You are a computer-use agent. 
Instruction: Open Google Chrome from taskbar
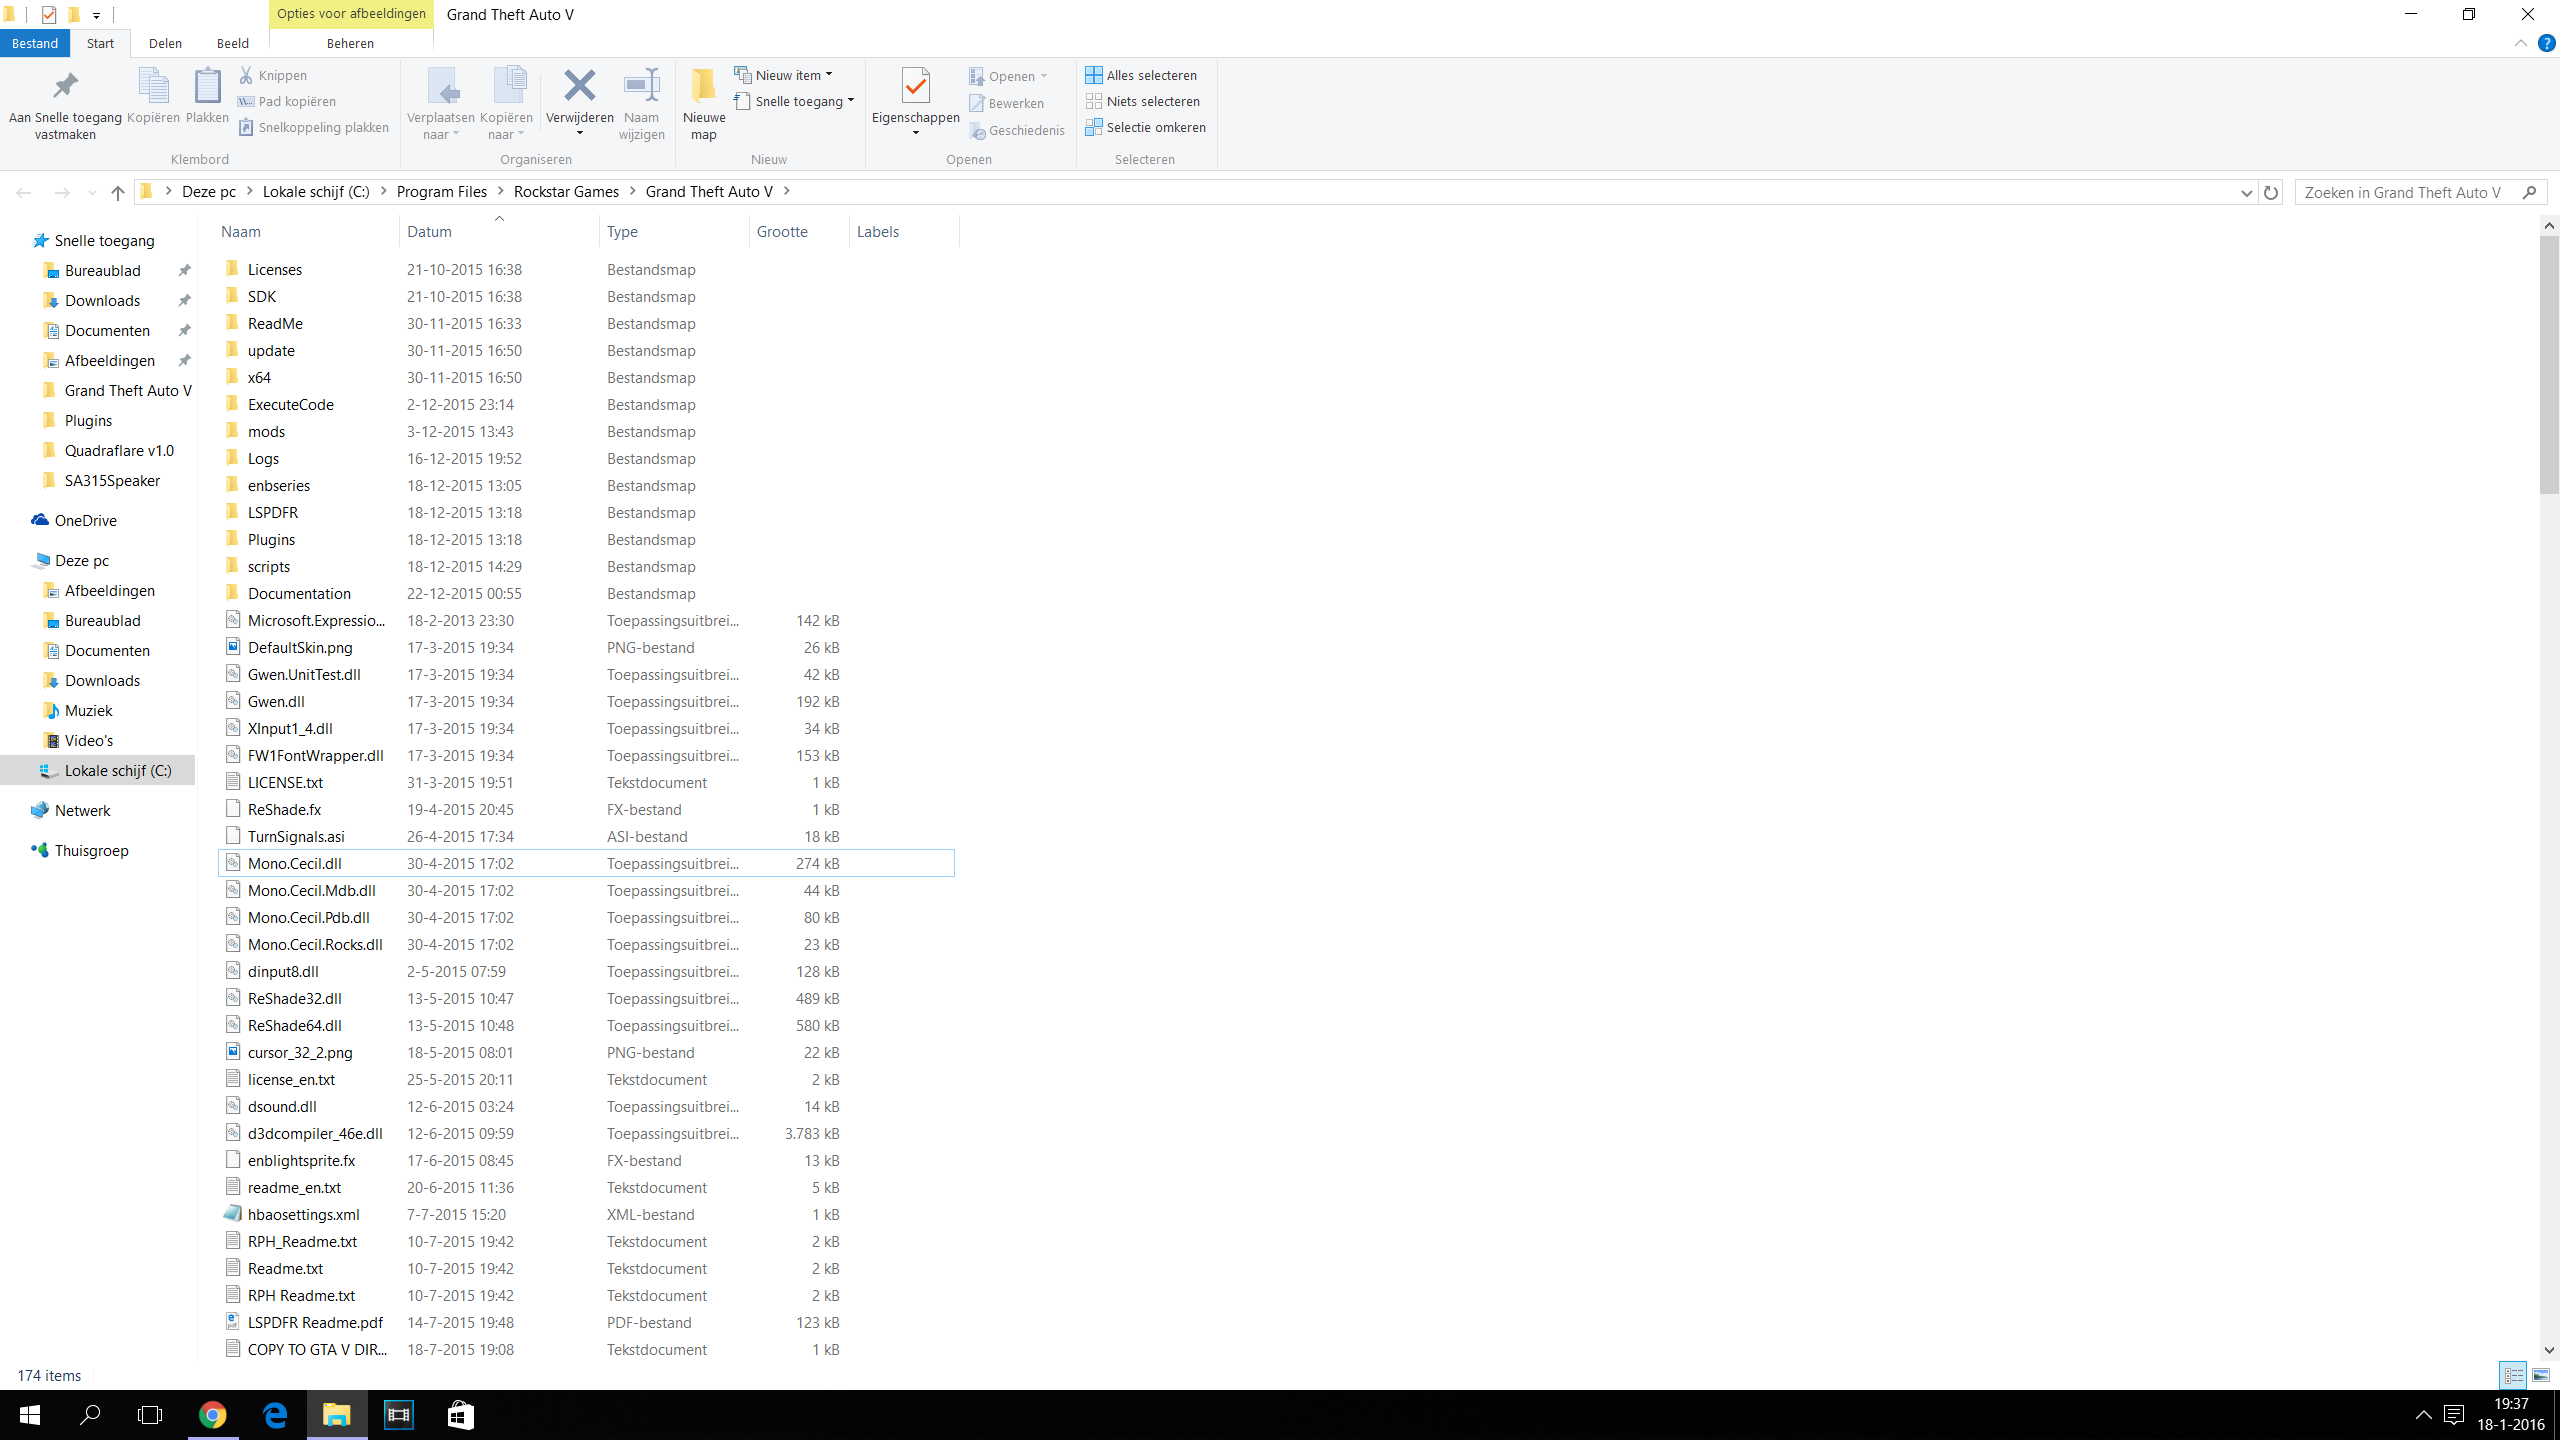click(212, 1414)
